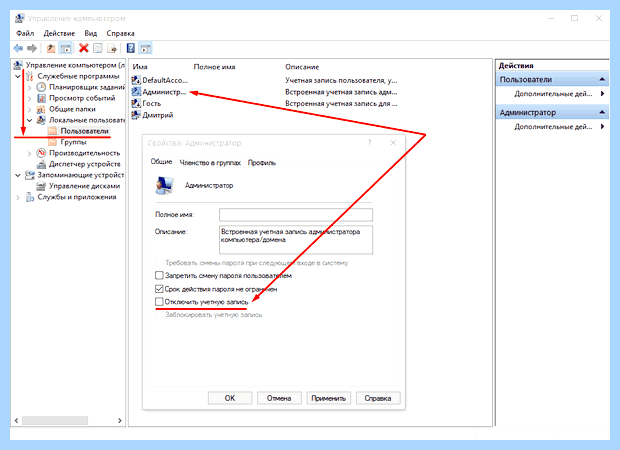The image size is (620, 450).
Task: Select the Общие tab
Action: pos(161,161)
